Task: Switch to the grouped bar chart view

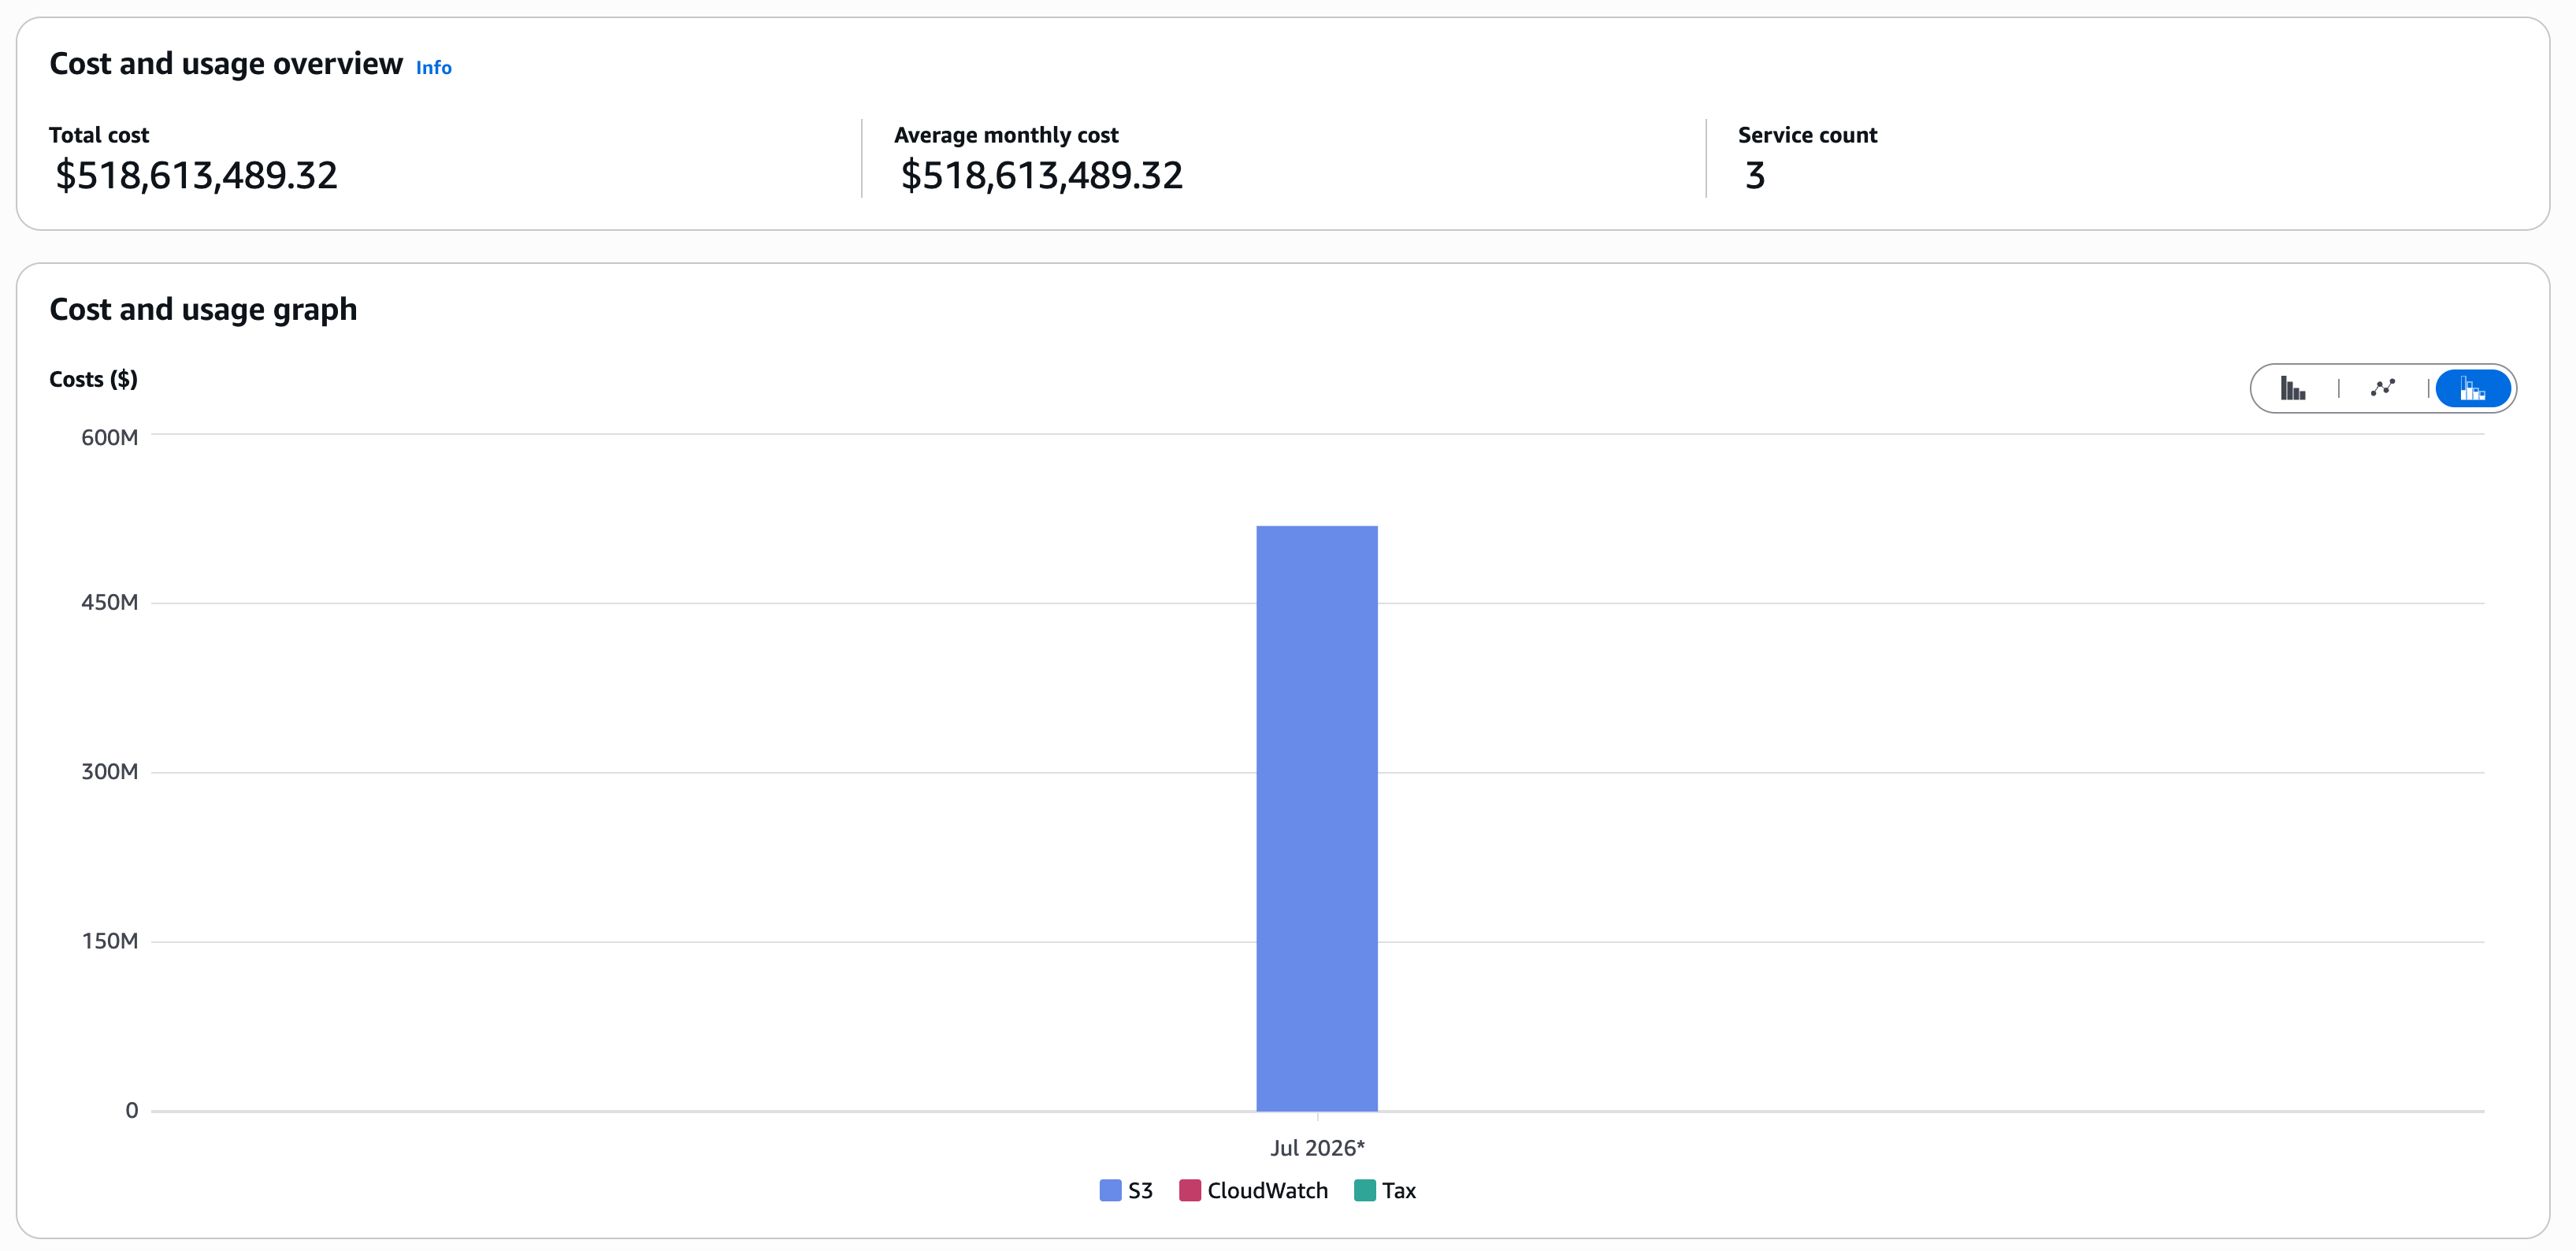Action: pyautogui.click(x=2293, y=388)
